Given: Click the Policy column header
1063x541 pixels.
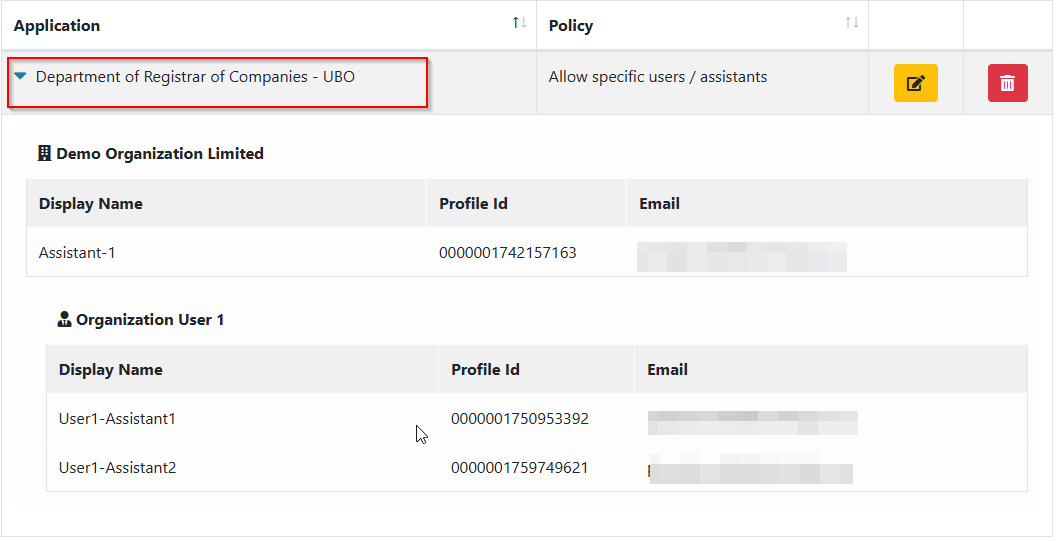Looking at the screenshot, I should pyautogui.click(x=571, y=26).
